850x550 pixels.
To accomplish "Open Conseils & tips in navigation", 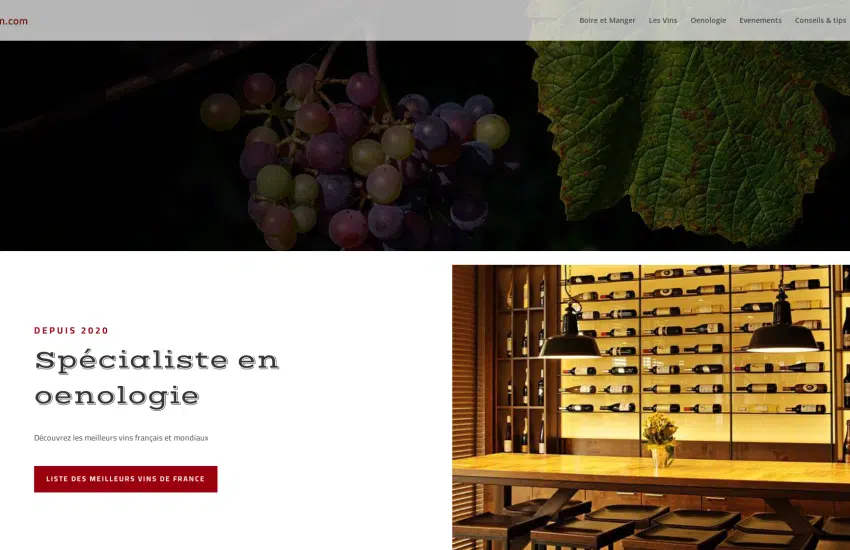I will point(820,21).
